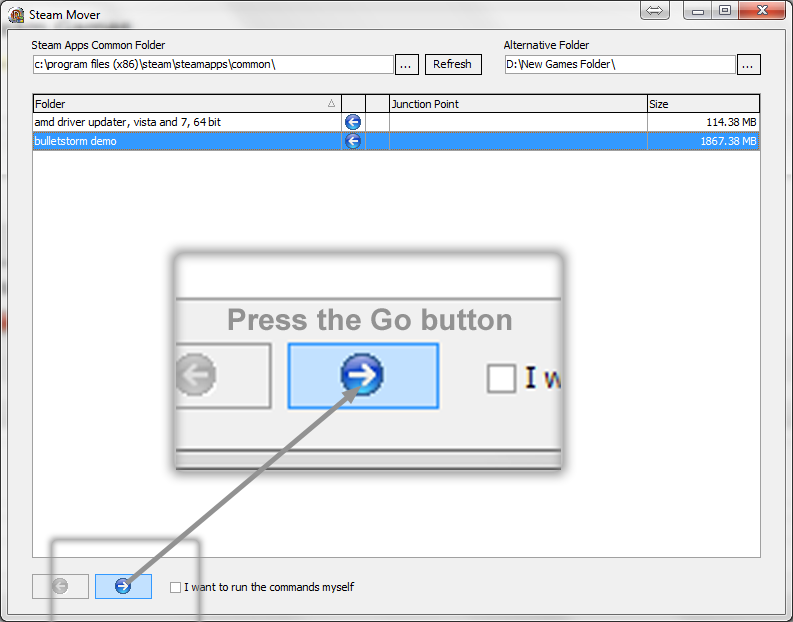Image resolution: width=793 pixels, height=622 pixels.
Task: Browse for the Alternative Folder
Action: [748, 65]
